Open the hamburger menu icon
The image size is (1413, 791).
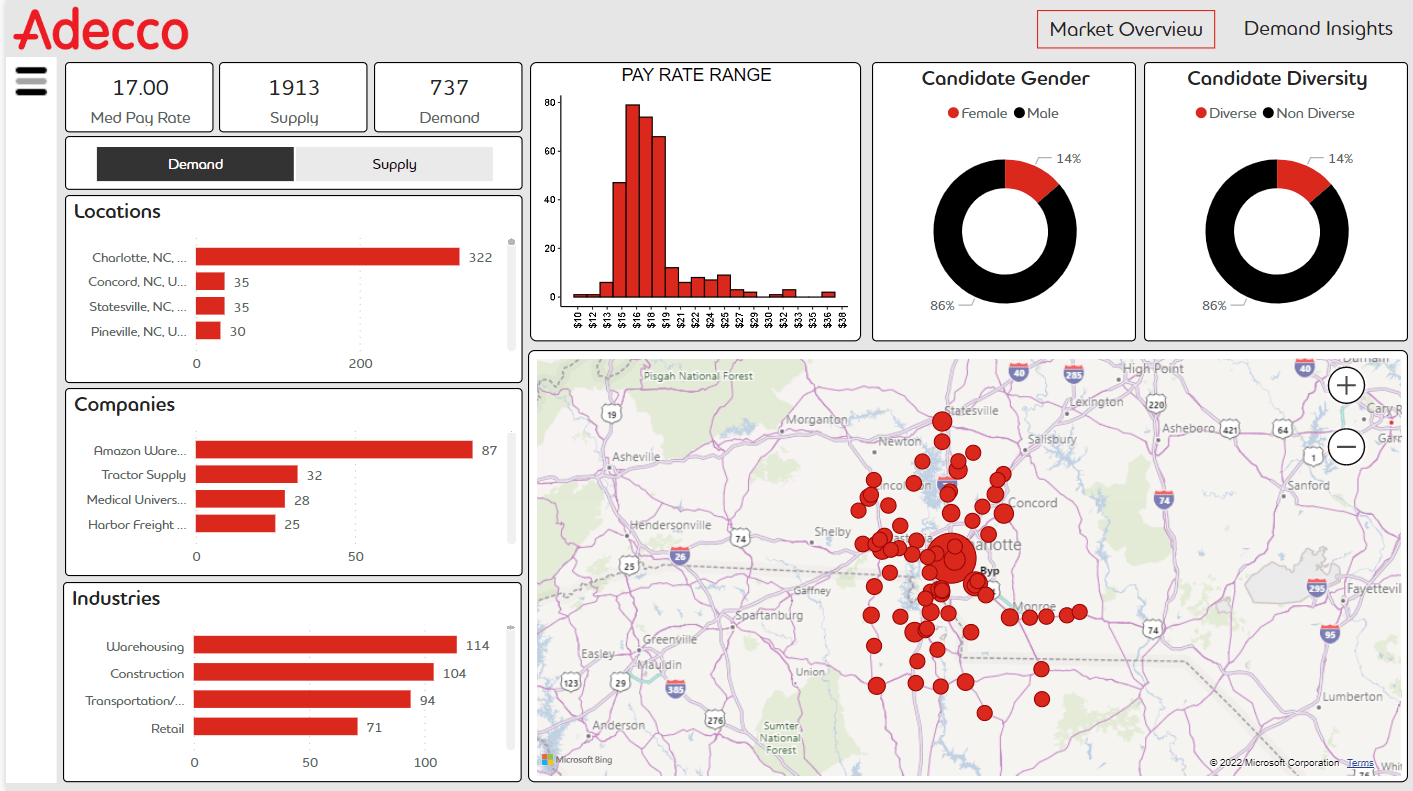point(31,80)
